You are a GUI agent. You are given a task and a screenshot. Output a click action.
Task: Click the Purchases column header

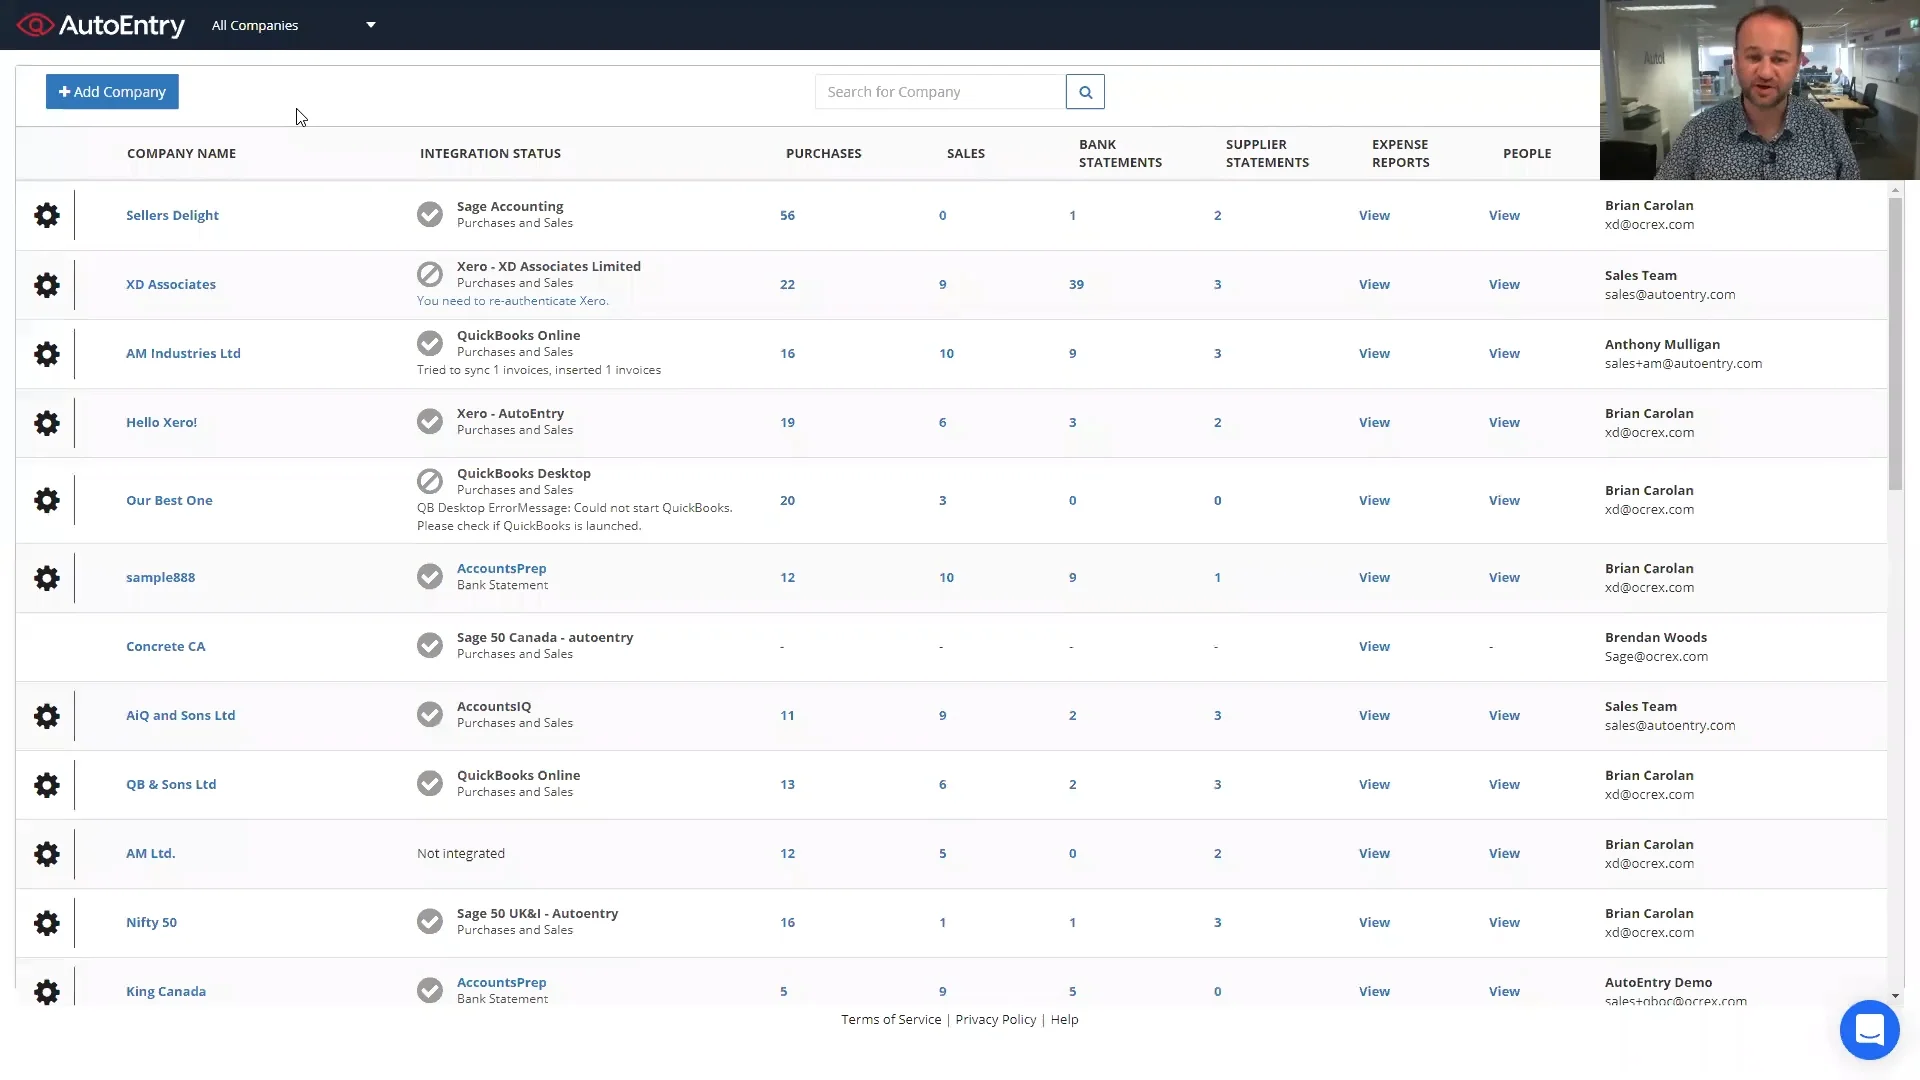(x=823, y=153)
